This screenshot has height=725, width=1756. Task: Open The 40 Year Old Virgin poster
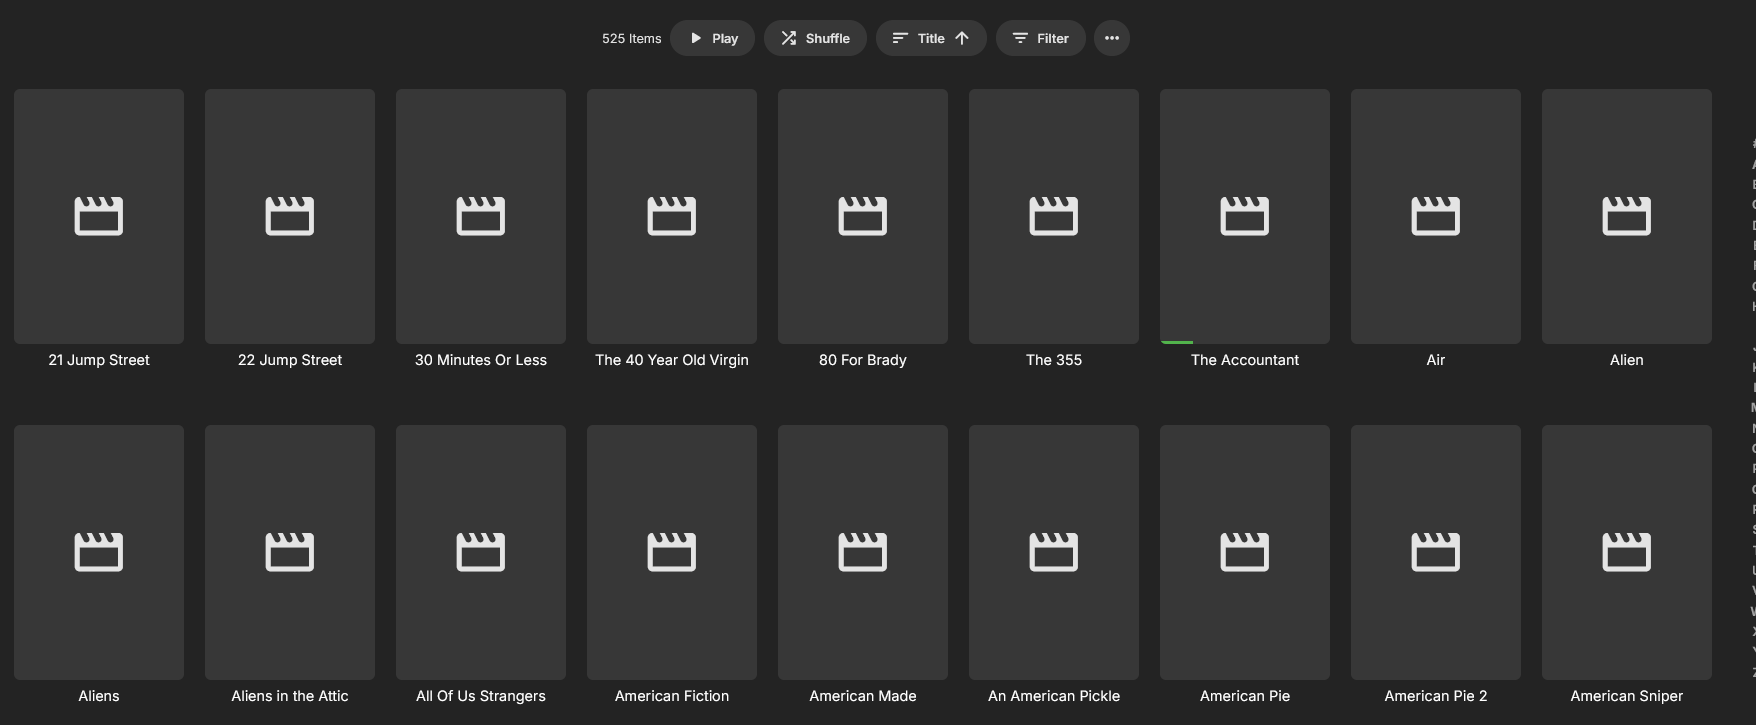click(672, 216)
